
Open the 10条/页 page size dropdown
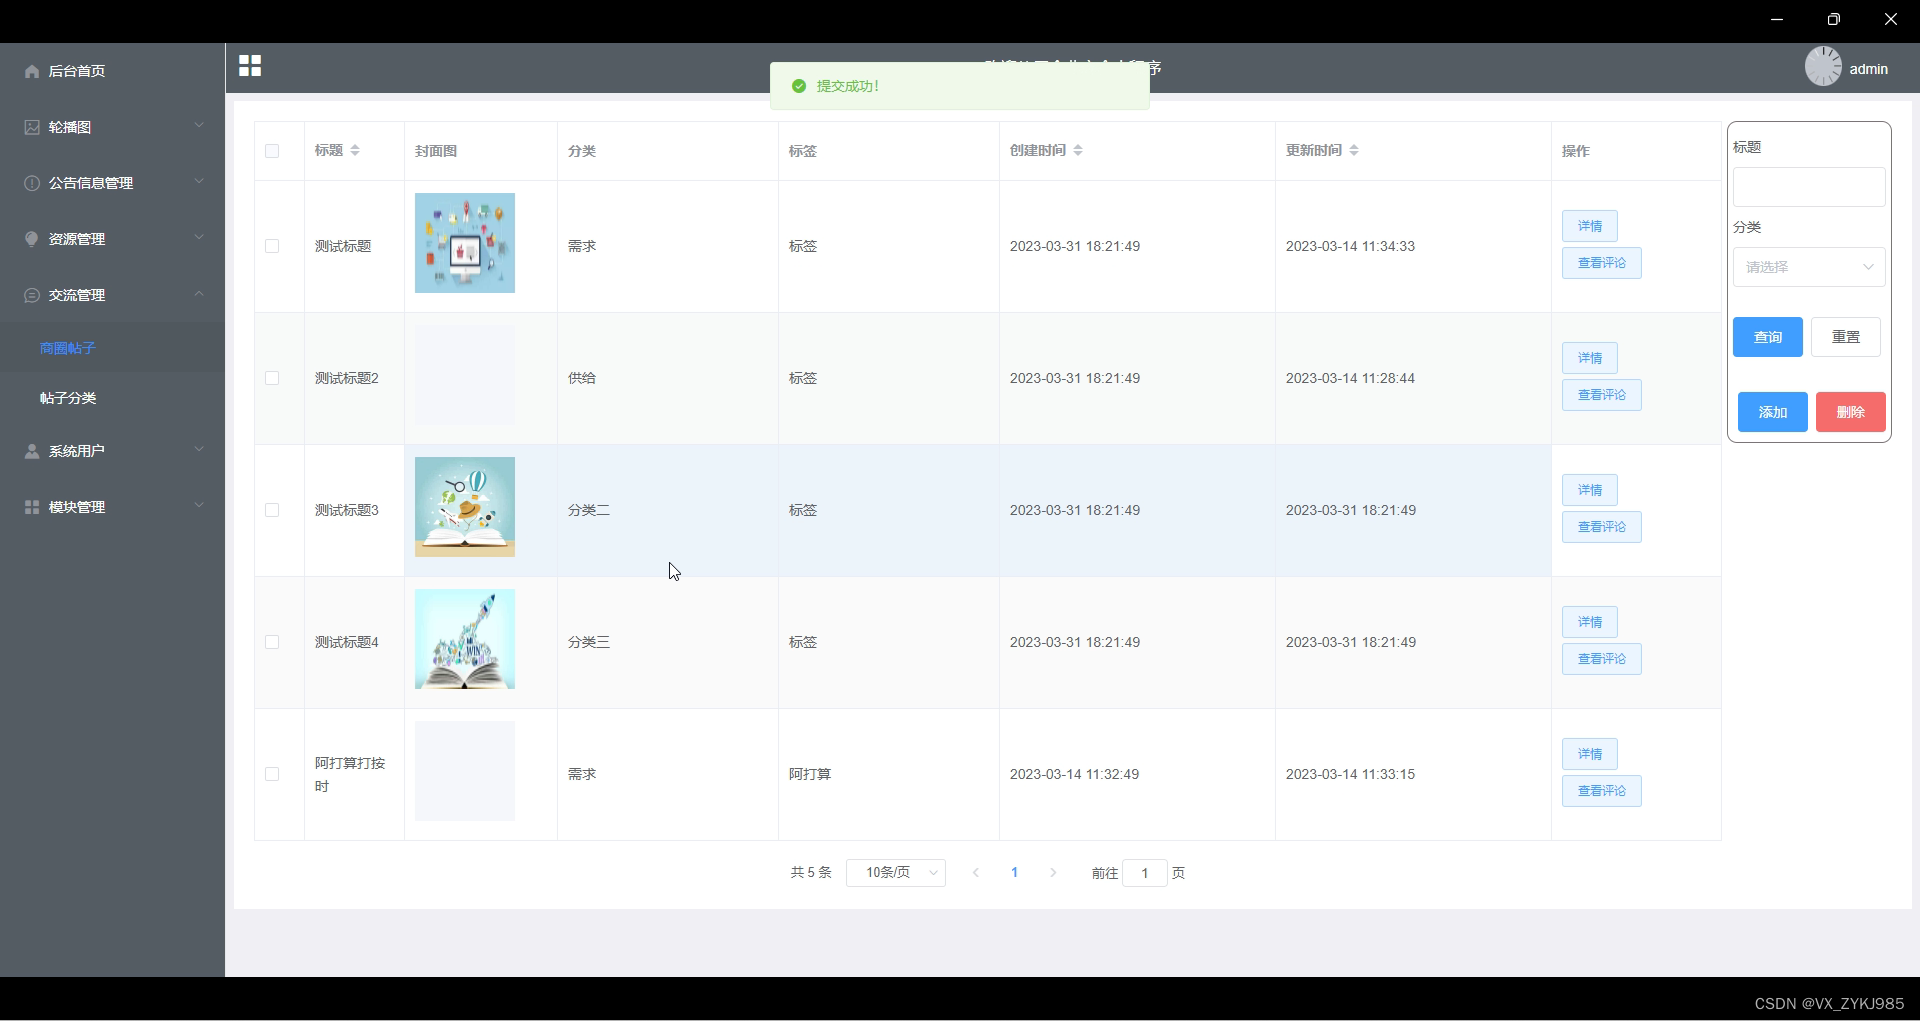[896, 873]
